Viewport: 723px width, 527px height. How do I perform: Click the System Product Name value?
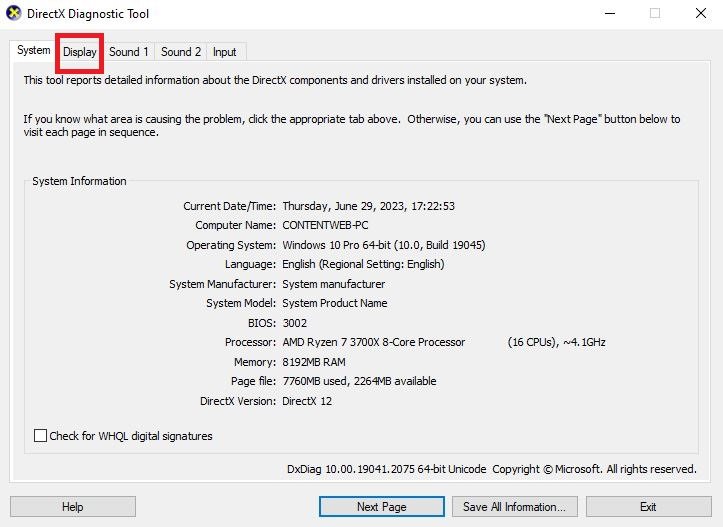click(x=335, y=303)
